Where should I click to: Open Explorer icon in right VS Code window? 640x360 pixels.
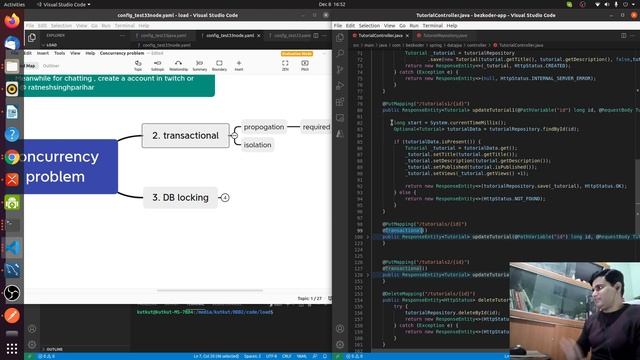click(340, 38)
